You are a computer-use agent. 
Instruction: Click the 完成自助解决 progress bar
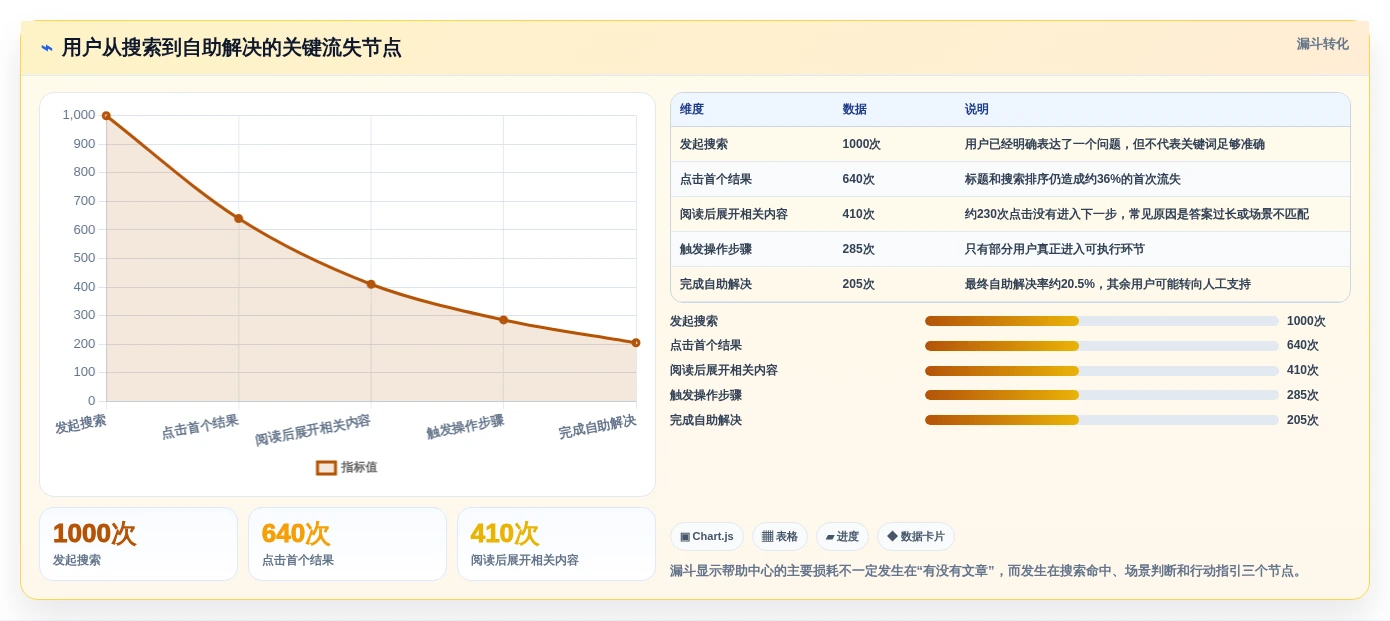pyautogui.click(x=1102, y=420)
